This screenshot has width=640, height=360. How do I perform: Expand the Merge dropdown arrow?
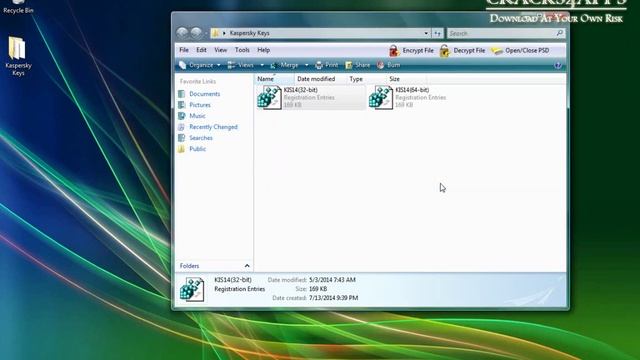[x=307, y=65]
